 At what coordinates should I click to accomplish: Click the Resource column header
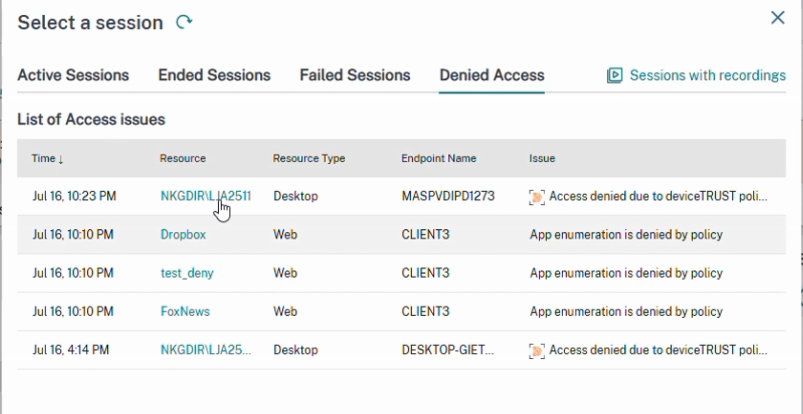click(x=183, y=158)
